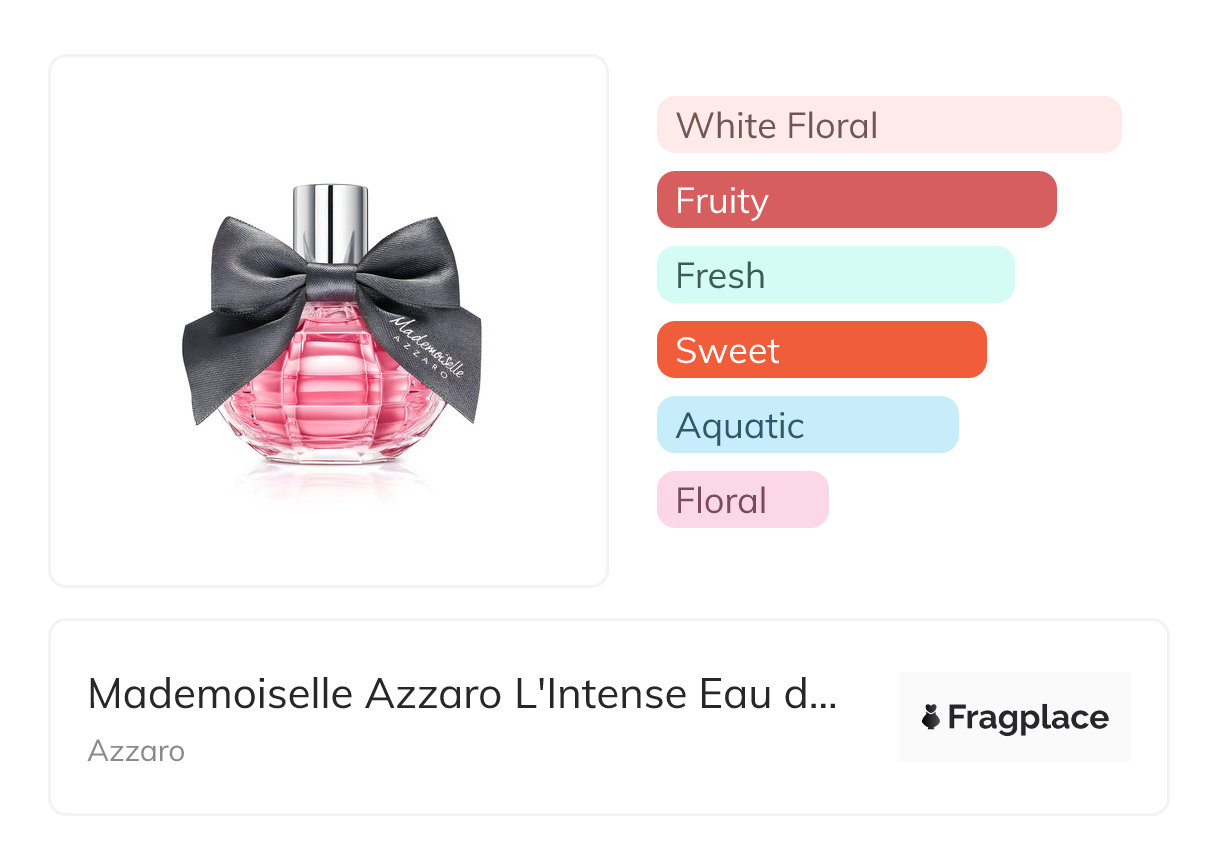Select the White Floral accord bar
Viewport: 1218px width, 864px height.
(x=888, y=125)
